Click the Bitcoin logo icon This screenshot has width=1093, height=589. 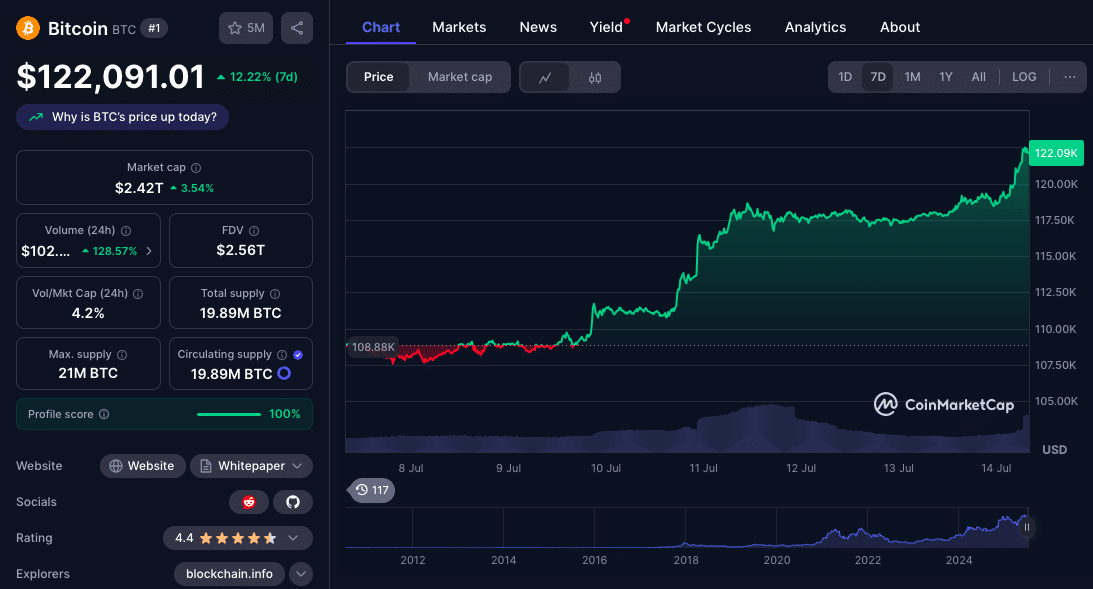click(28, 29)
